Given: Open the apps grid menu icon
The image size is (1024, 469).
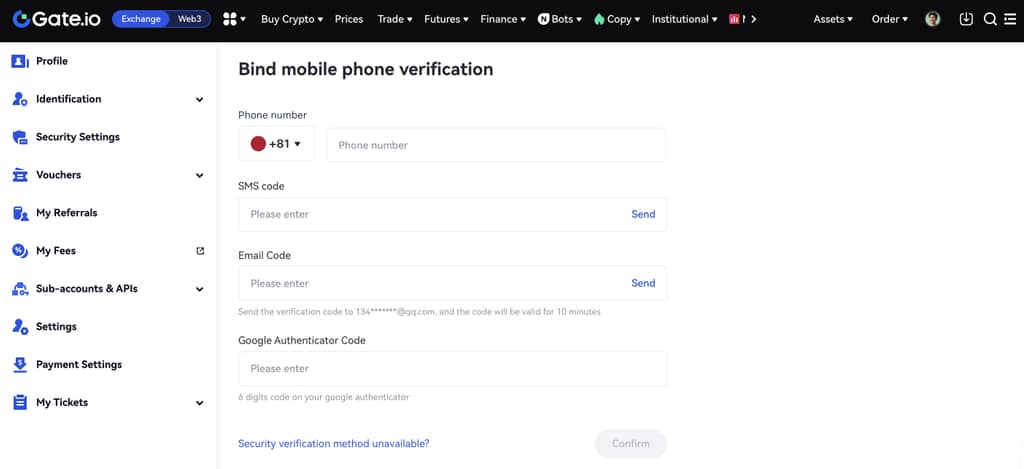Looking at the screenshot, I should pos(230,19).
